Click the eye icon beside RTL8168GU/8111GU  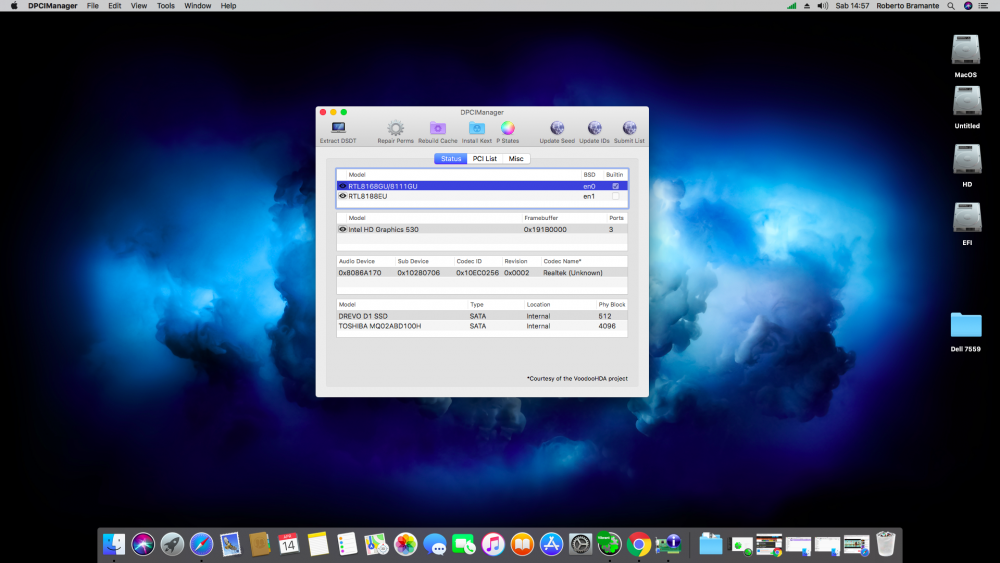(342, 186)
